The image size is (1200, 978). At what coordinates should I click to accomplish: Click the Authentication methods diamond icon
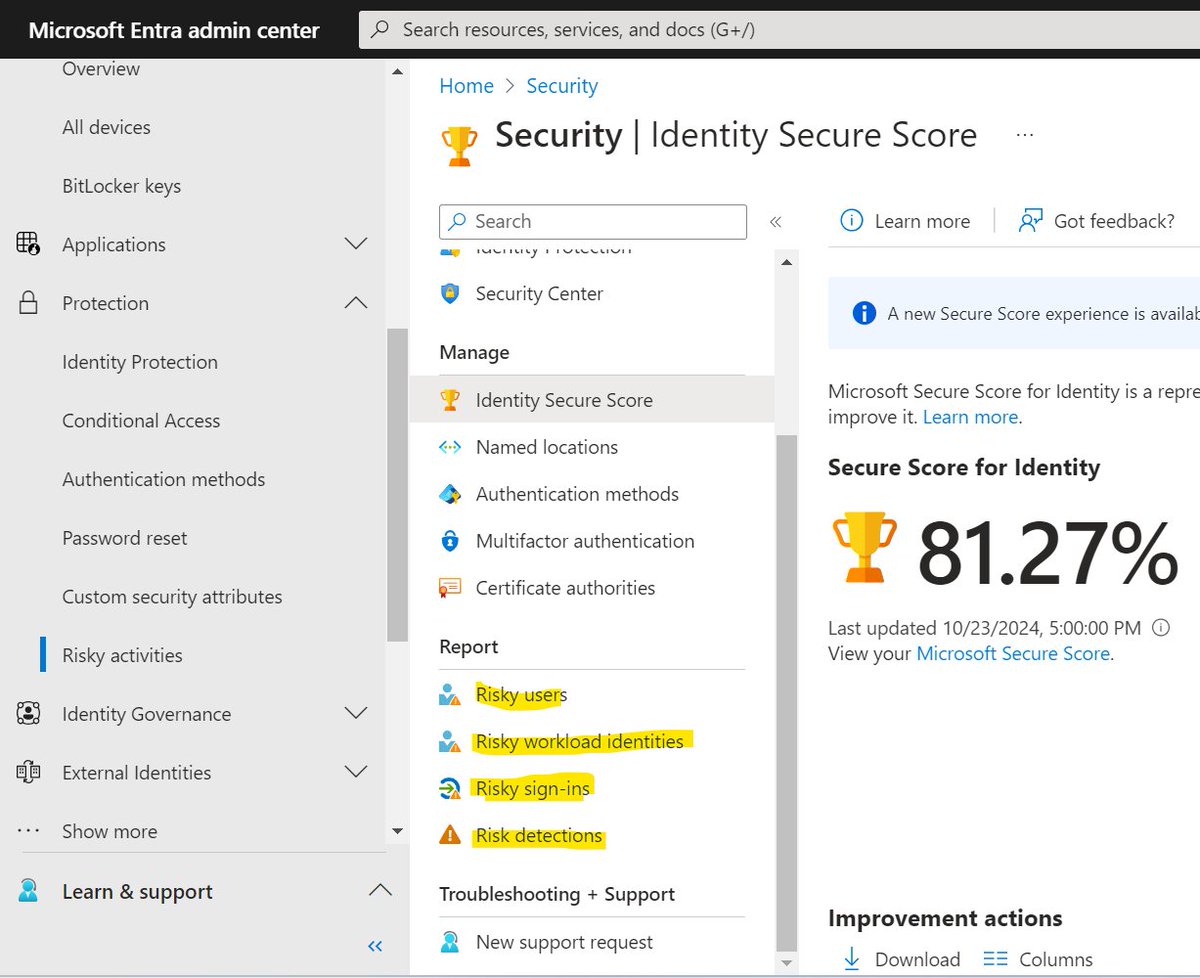tap(450, 494)
